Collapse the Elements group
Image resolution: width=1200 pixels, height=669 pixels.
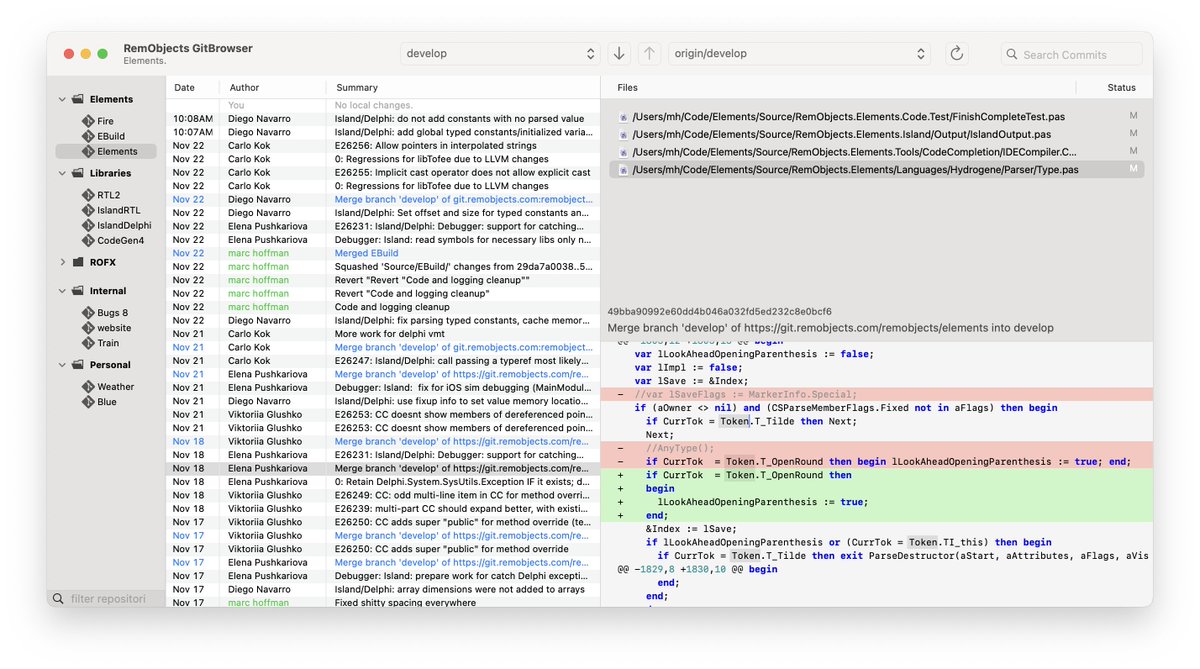click(62, 99)
